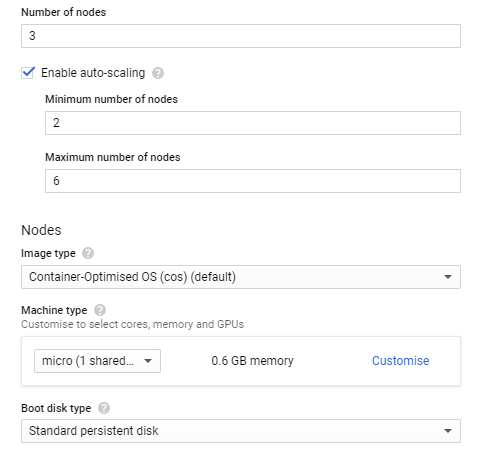The height and width of the screenshot is (450, 491).
Task: Open the Image type dropdown
Action: point(241,277)
